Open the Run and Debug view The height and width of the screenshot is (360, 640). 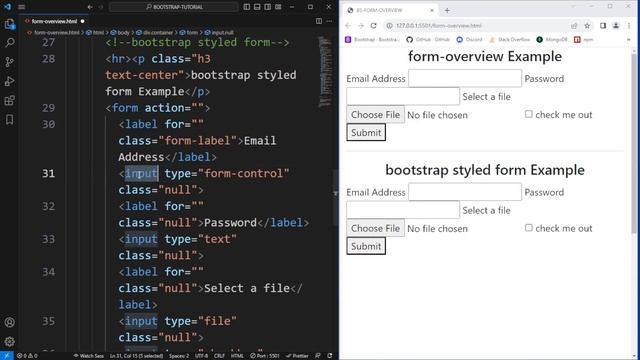[9, 81]
